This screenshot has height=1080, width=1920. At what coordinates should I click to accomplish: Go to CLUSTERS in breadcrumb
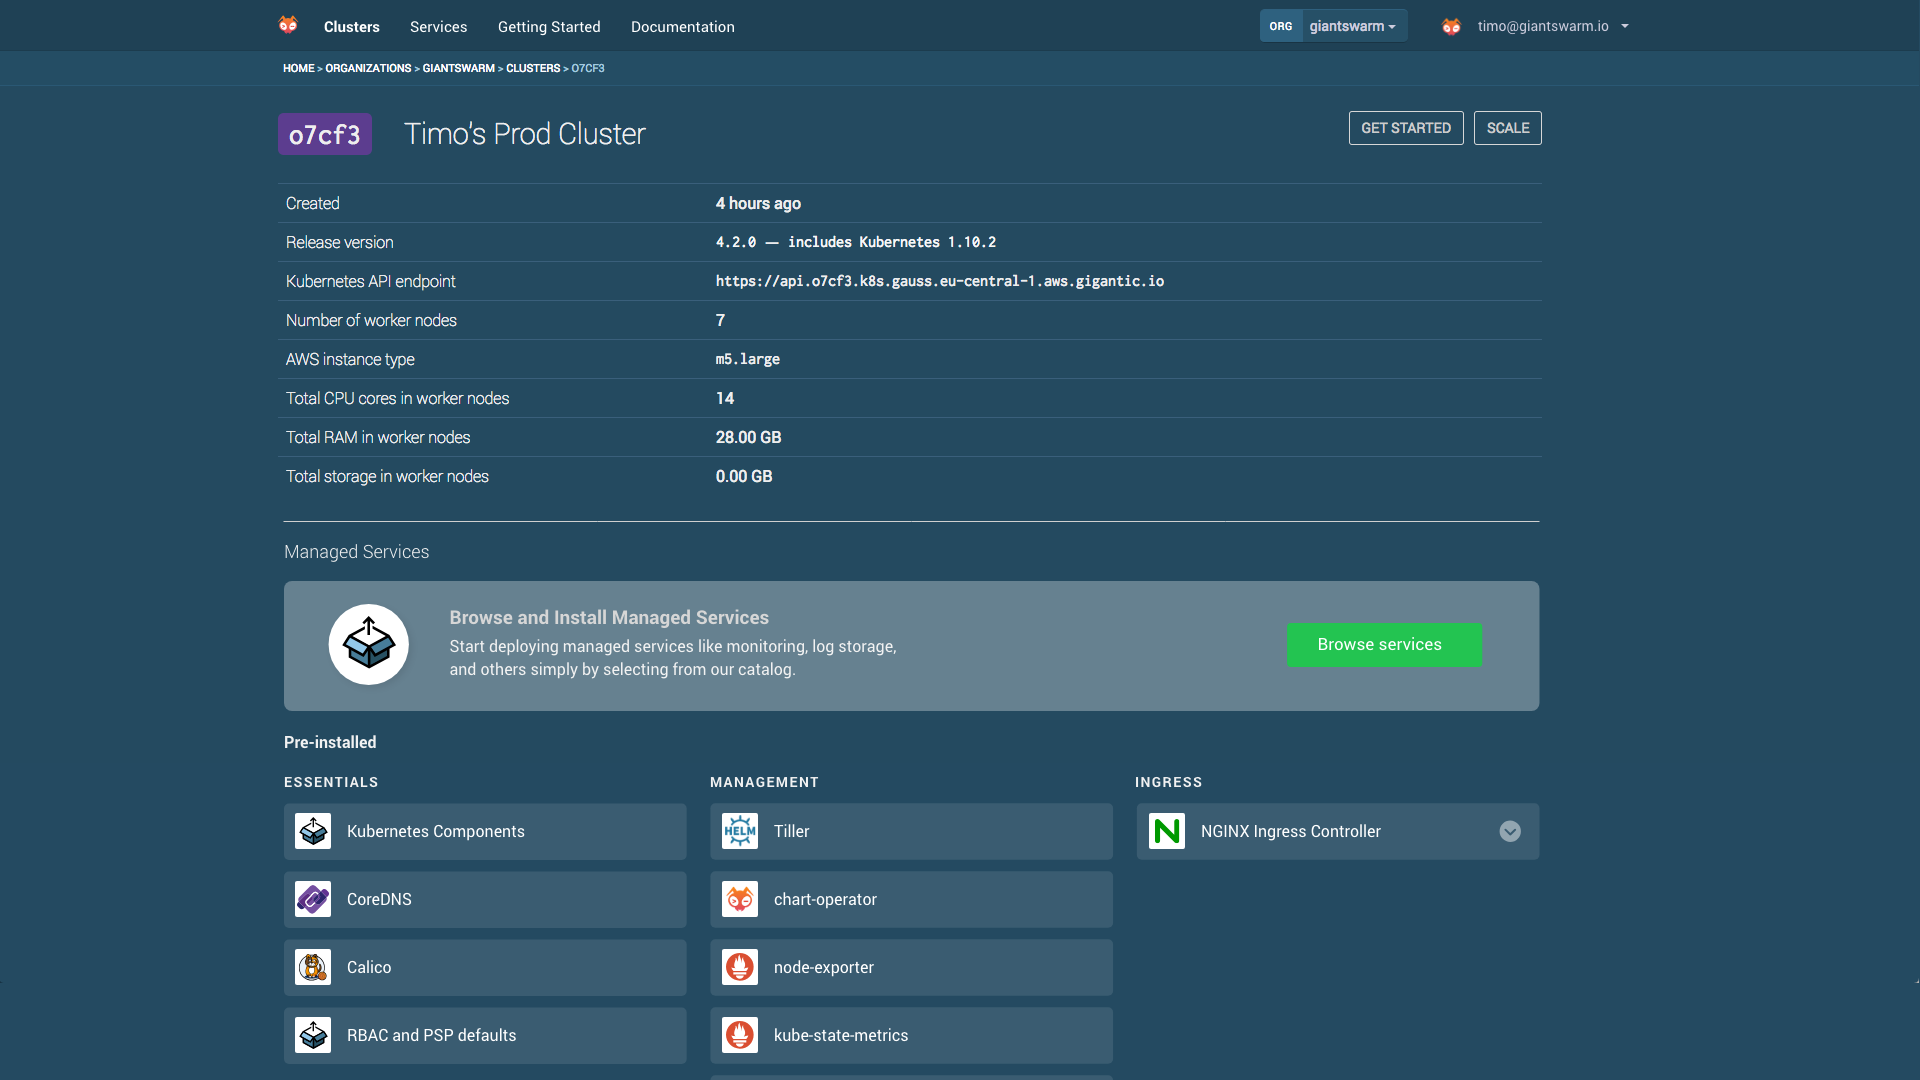point(533,68)
